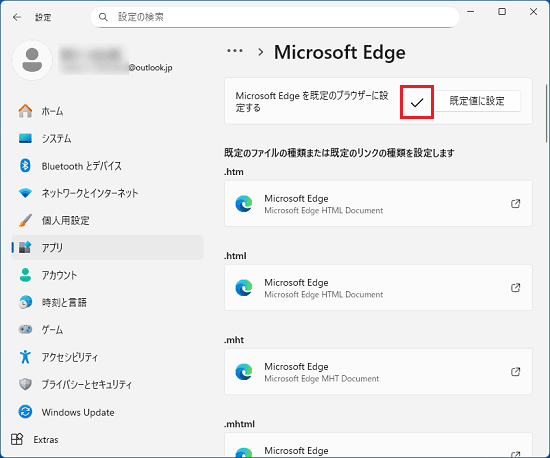
Task: Go to アクセシビリティ in sidebar
Action: (x=70, y=357)
